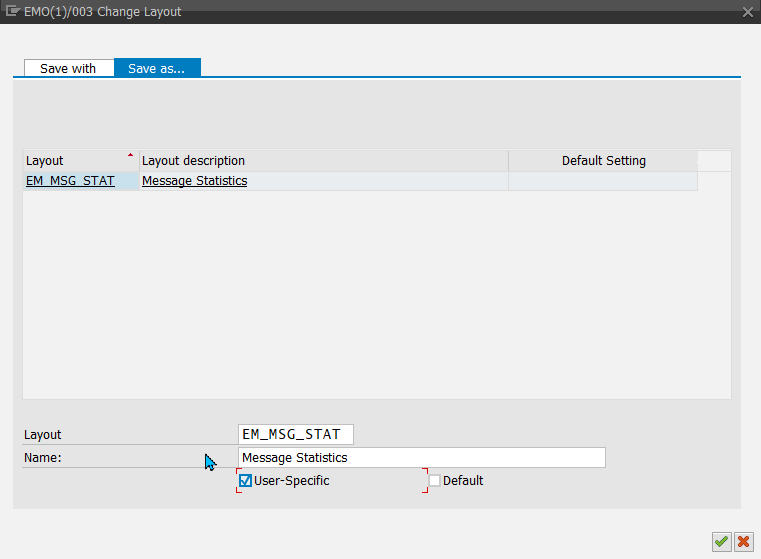761x559 pixels.
Task: Cancel with the red X icon
Action: (x=743, y=542)
